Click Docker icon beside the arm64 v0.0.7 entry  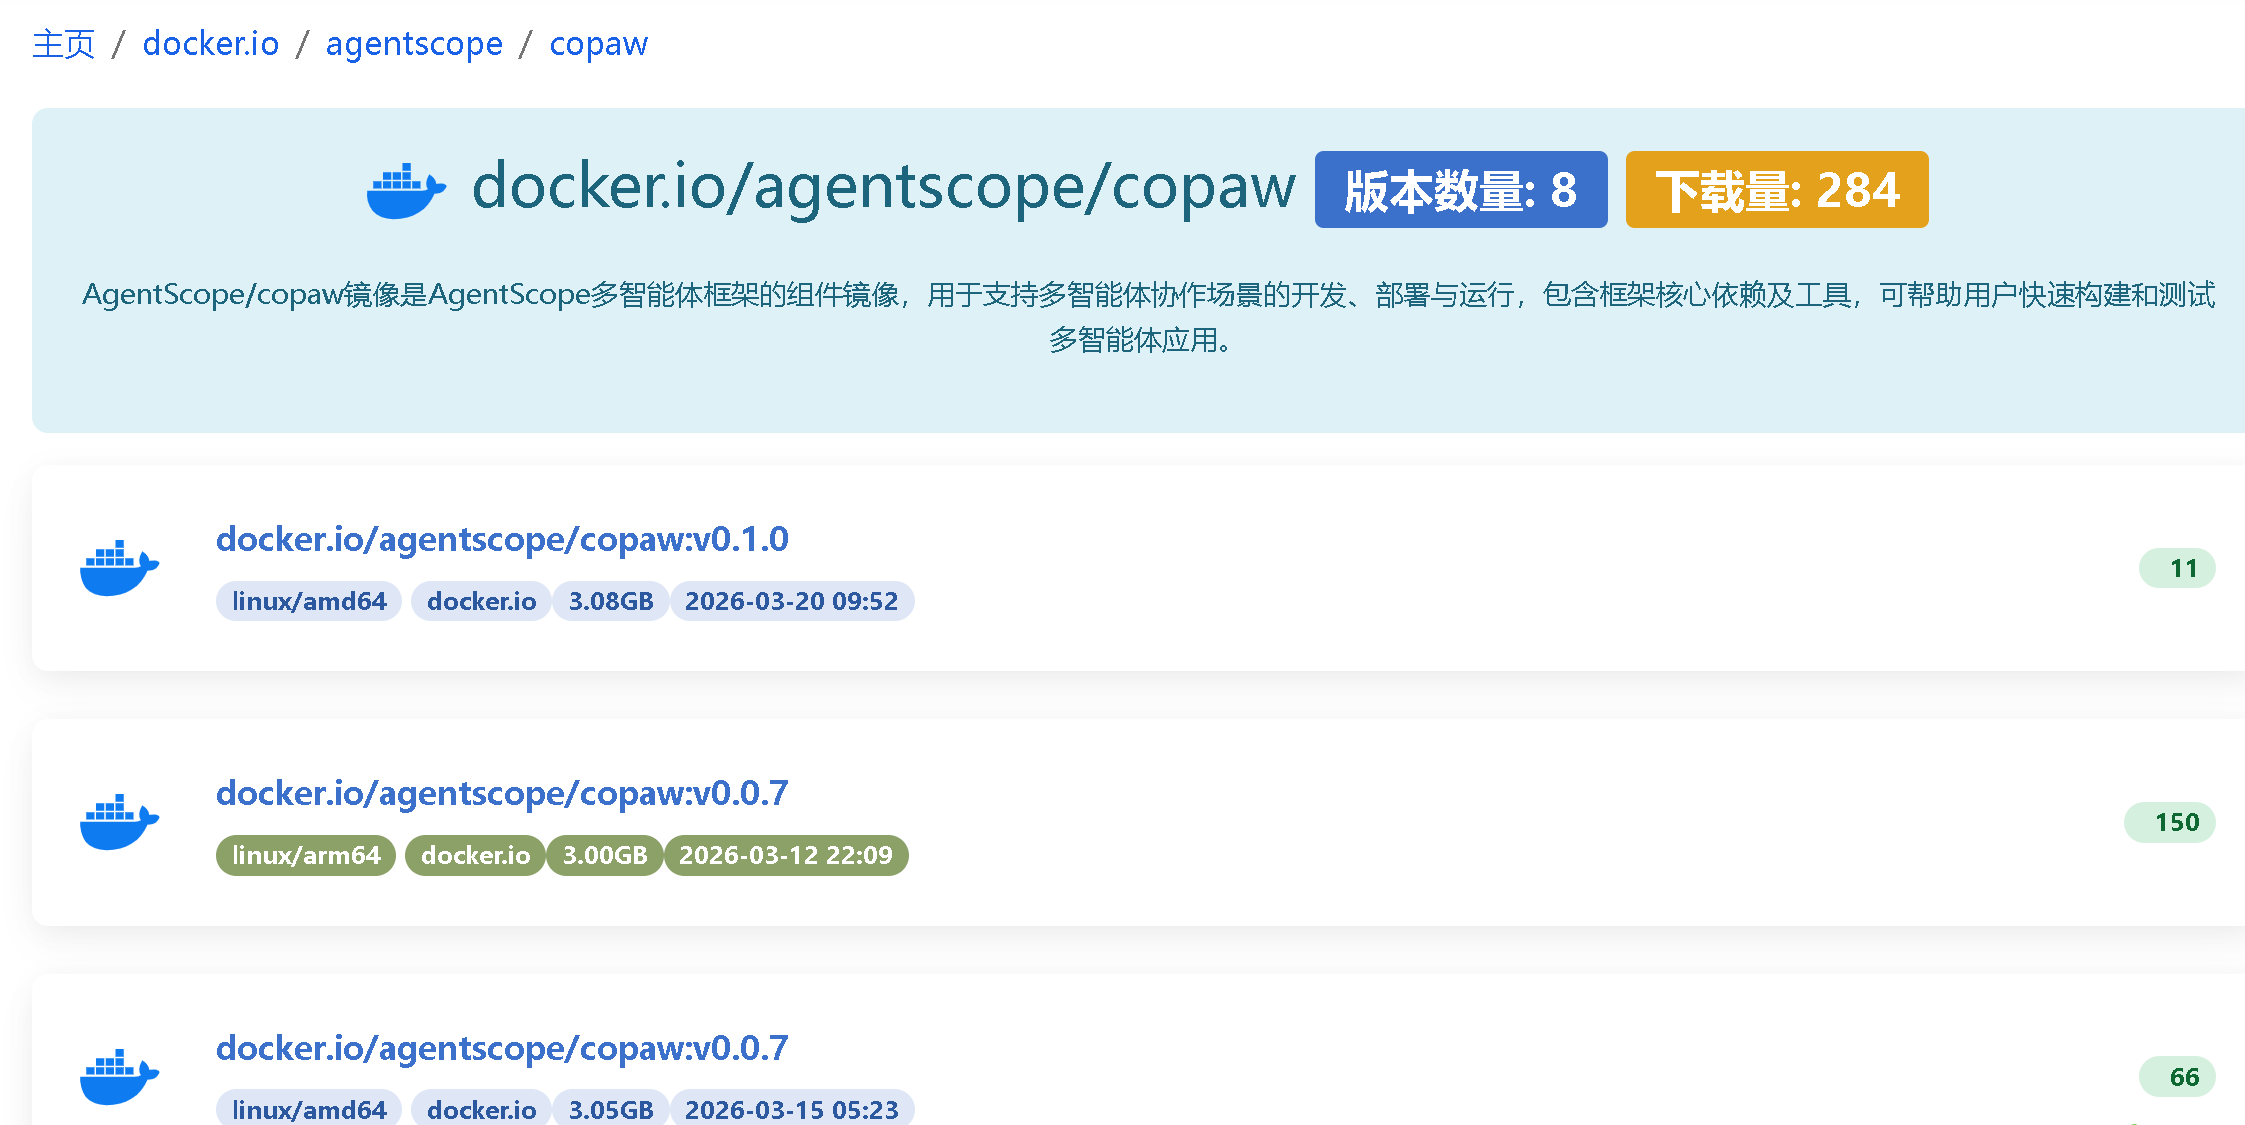pos(119,822)
